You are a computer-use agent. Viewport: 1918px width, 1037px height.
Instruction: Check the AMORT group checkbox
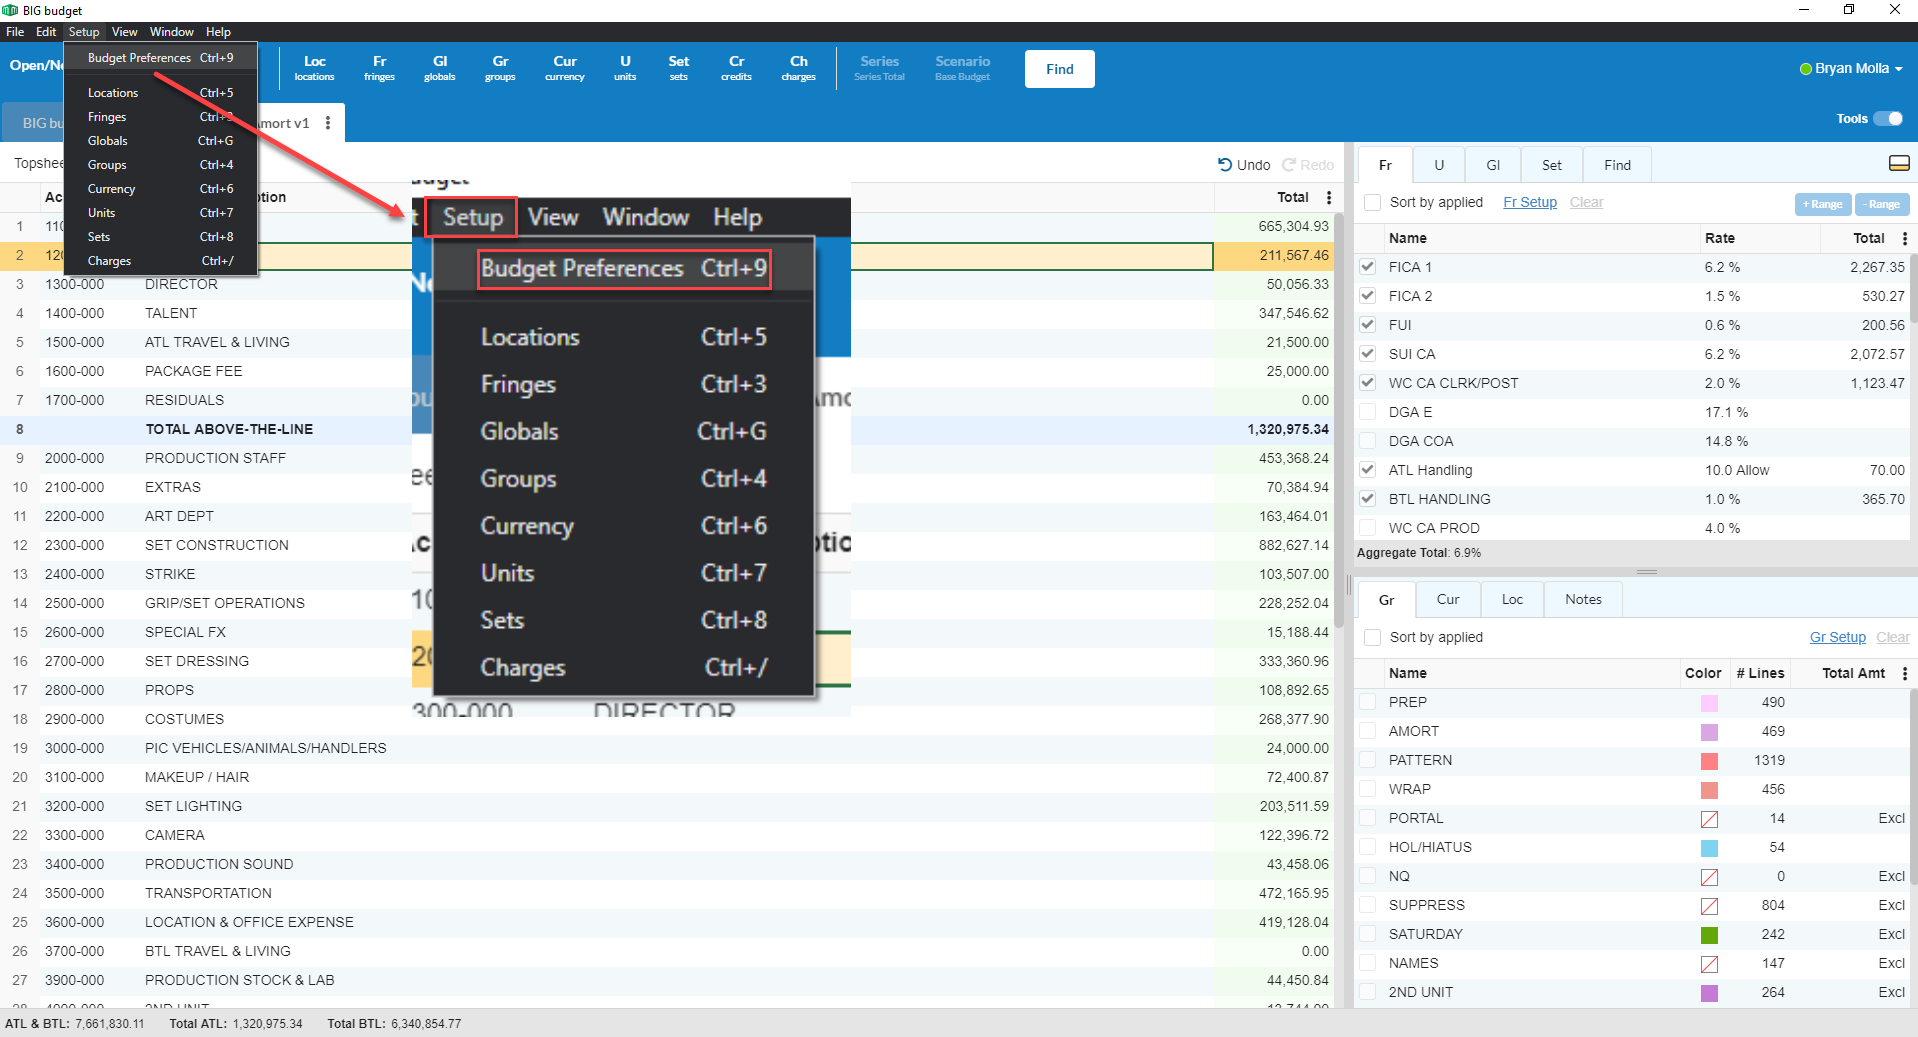click(1368, 731)
